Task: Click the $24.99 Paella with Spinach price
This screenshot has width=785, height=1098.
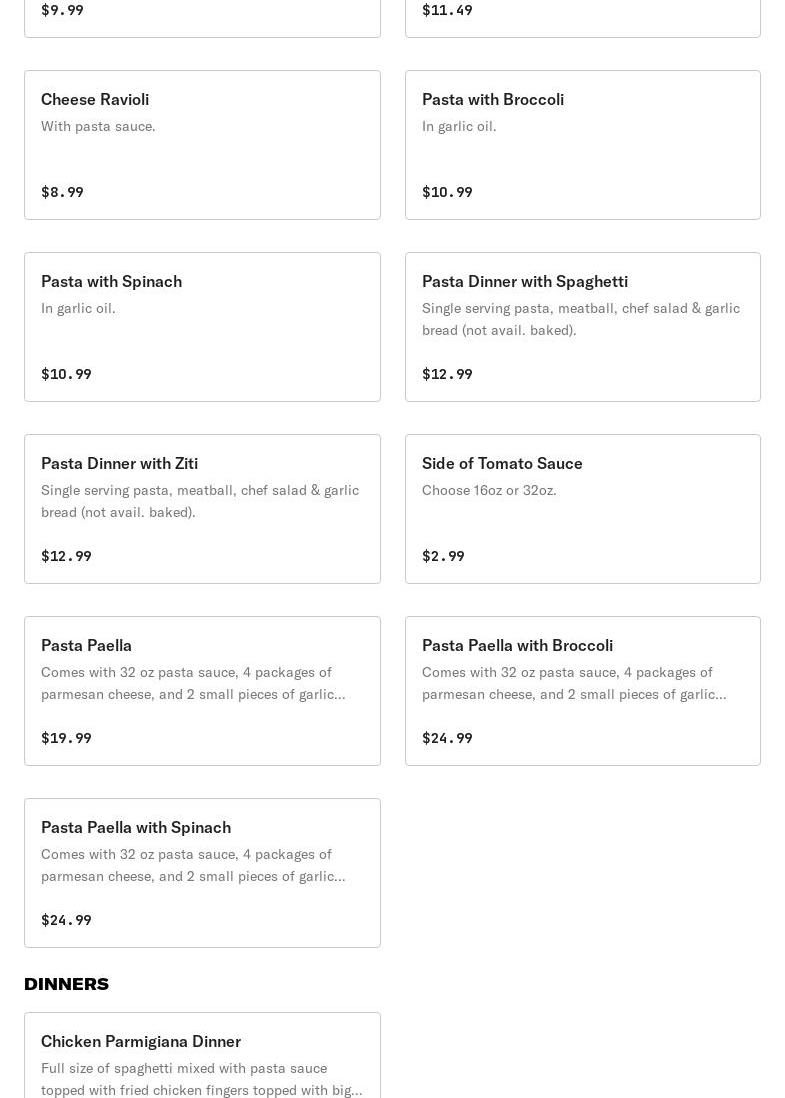Action: pos(67,920)
